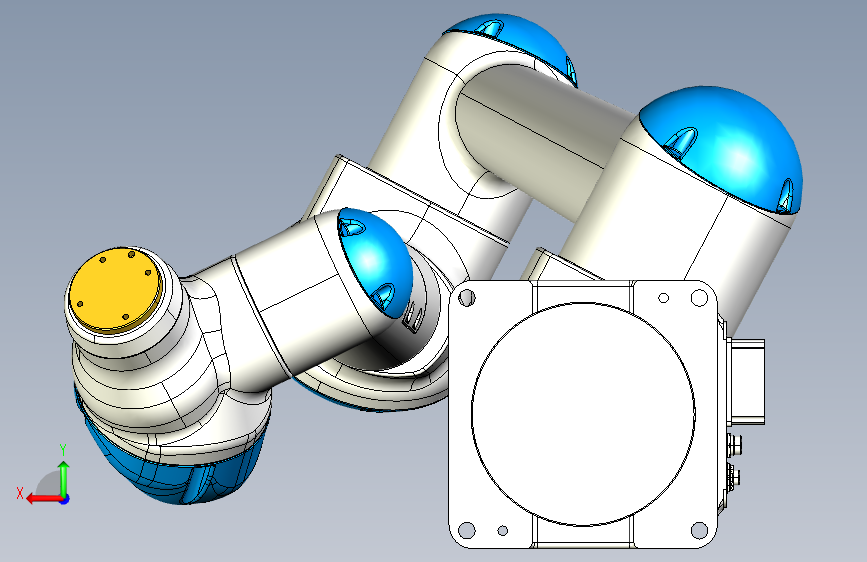Screen dimensions: 867x562
Task: Click the blue Z axis dot of triad
Action: pos(65,499)
